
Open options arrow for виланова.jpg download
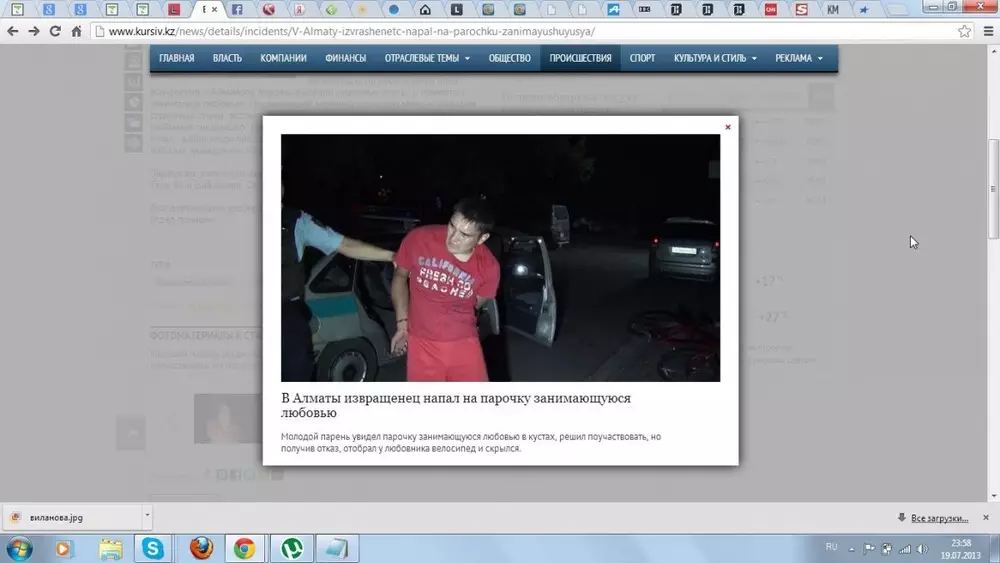147,517
